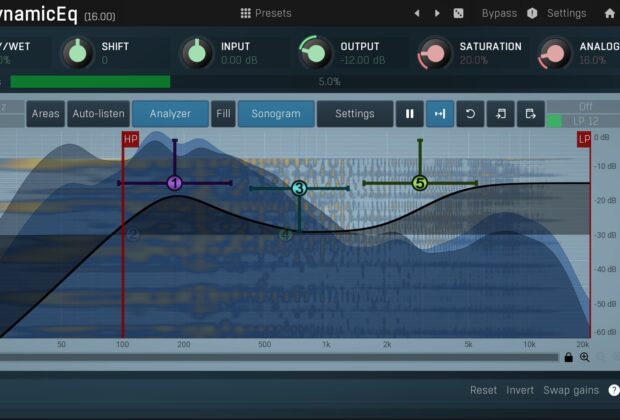
Task: Go to next preset arrow
Action: (437, 13)
